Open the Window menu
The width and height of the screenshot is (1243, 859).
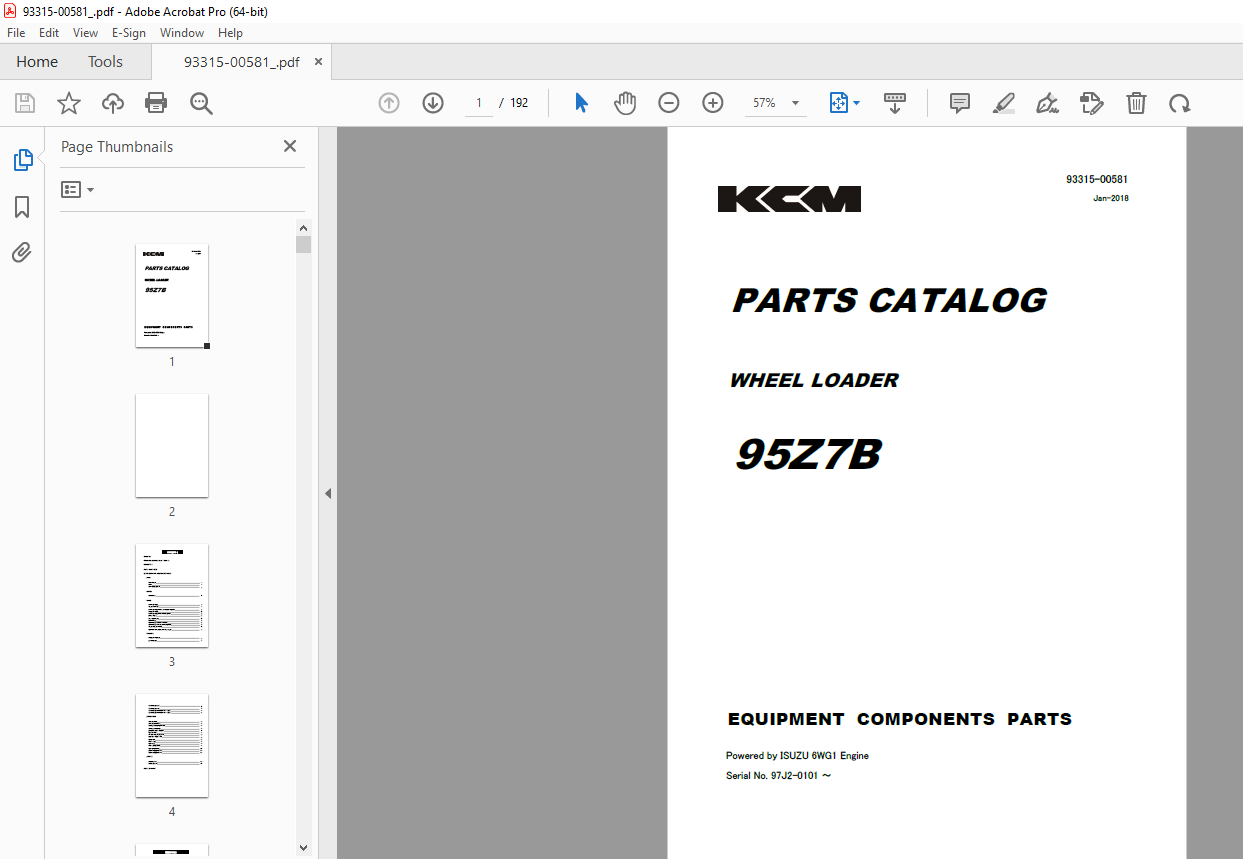pyautogui.click(x=182, y=32)
